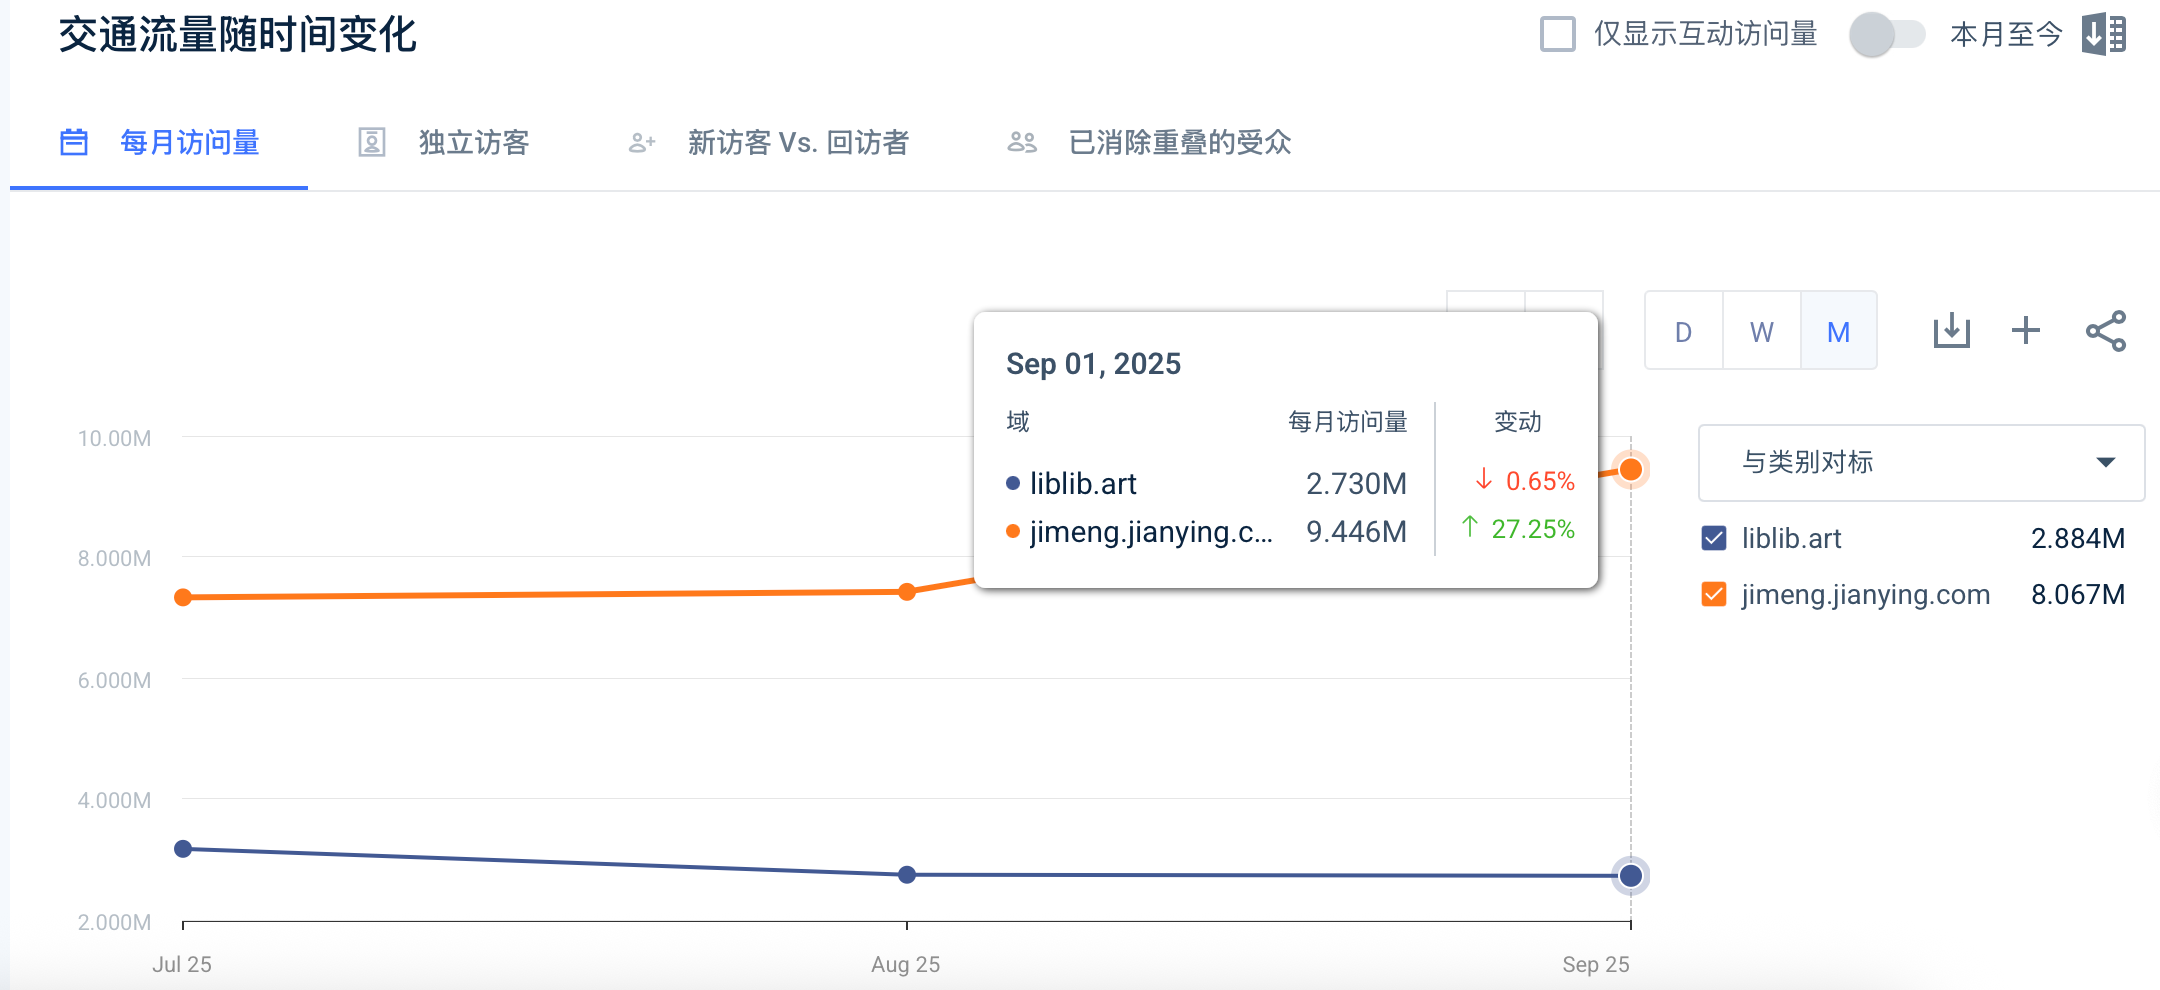
Task: Toggle the 本月至今 switch
Action: pos(1886,35)
